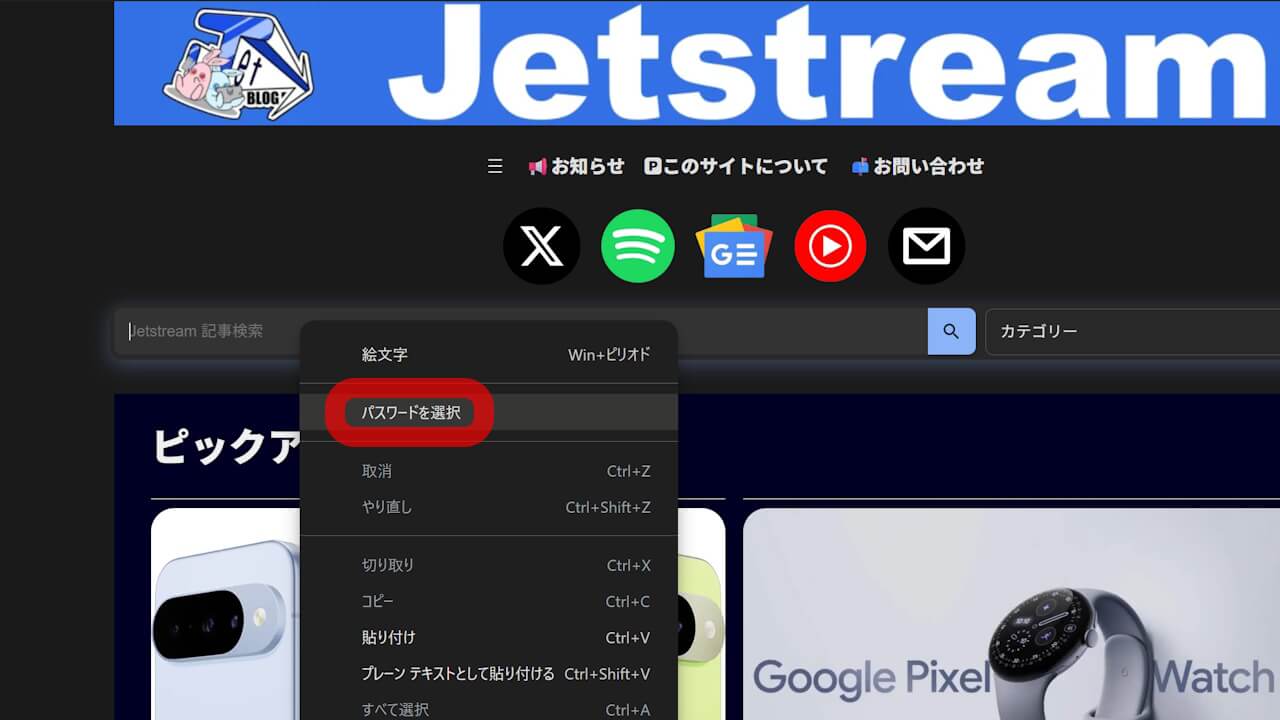
Task: Choose 取消 in the context menu
Action: coord(489,471)
